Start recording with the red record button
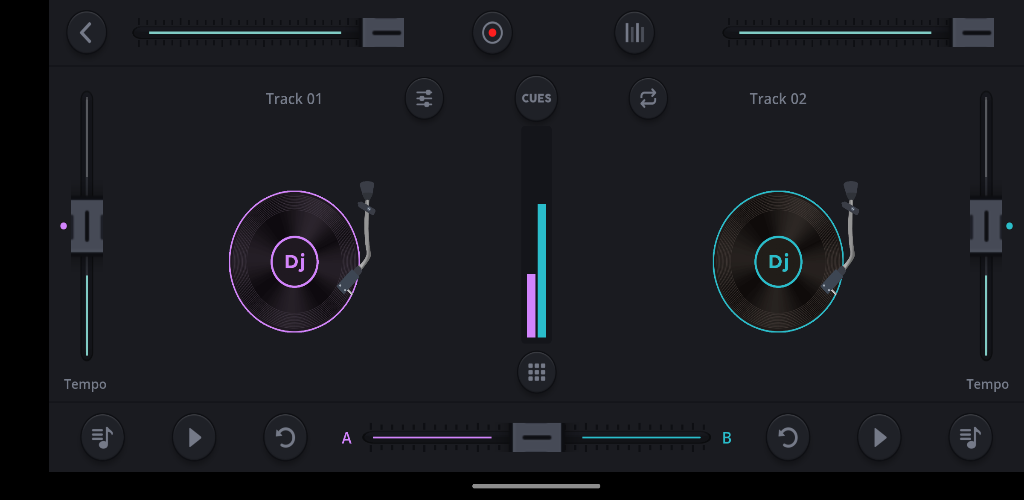This screenshot has width=1024, height=500. (x=492, y=32)
